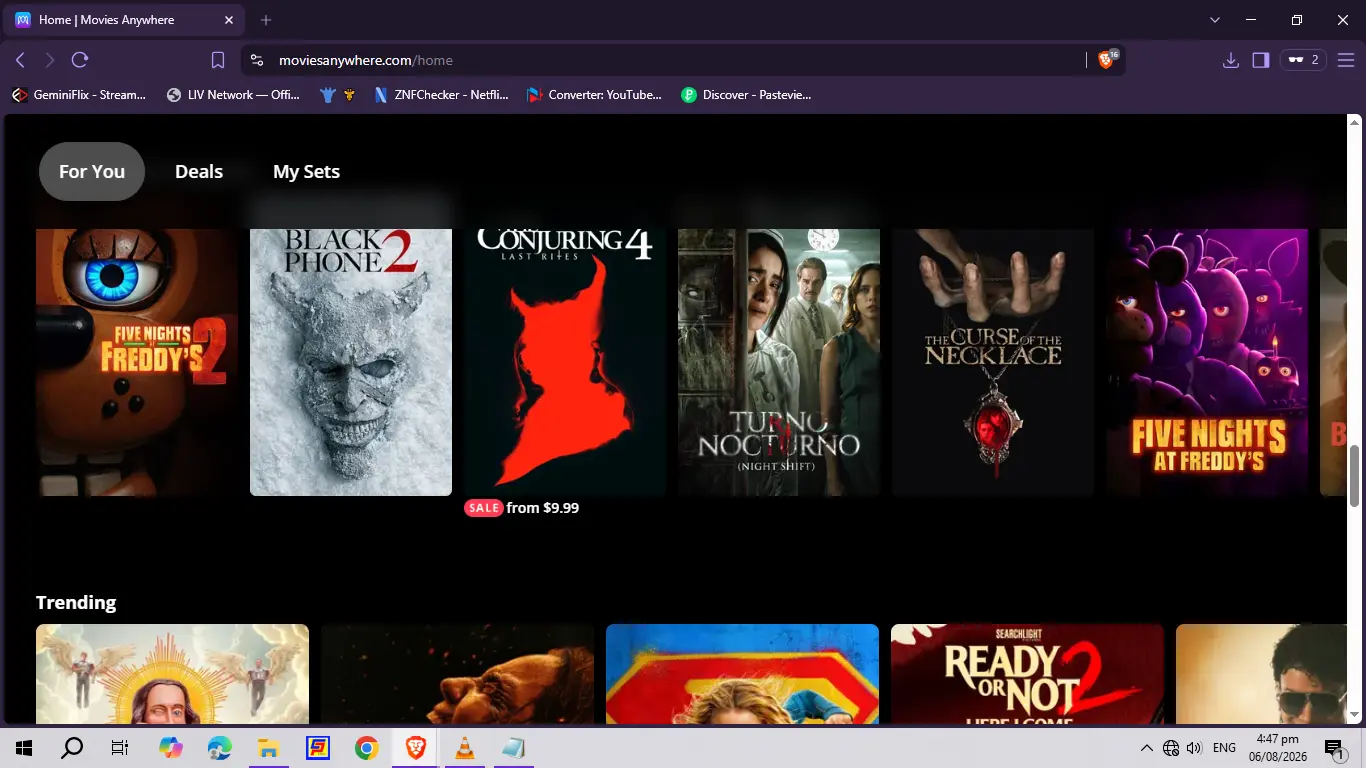Click the browser forward arrow
The image size is (1366, 768).
[50, 60]
